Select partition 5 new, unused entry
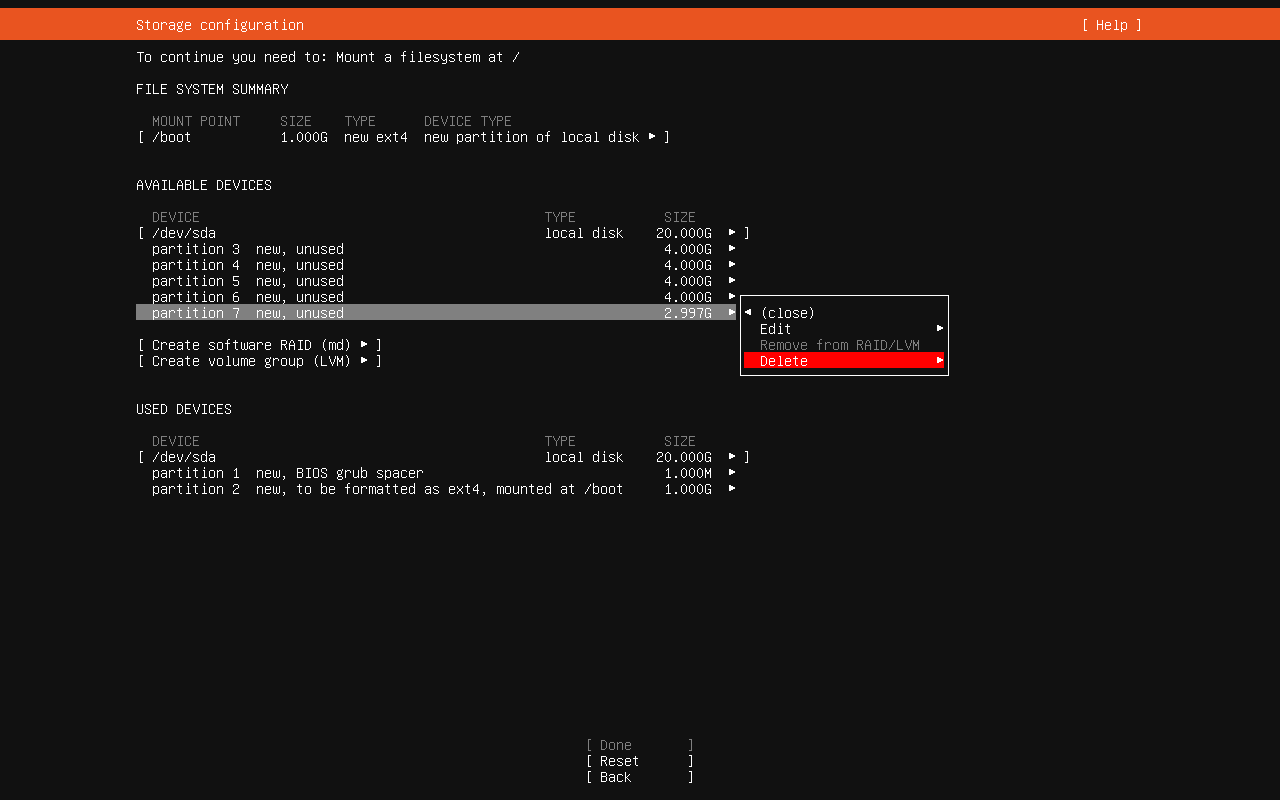 click(x=248, y=281)
